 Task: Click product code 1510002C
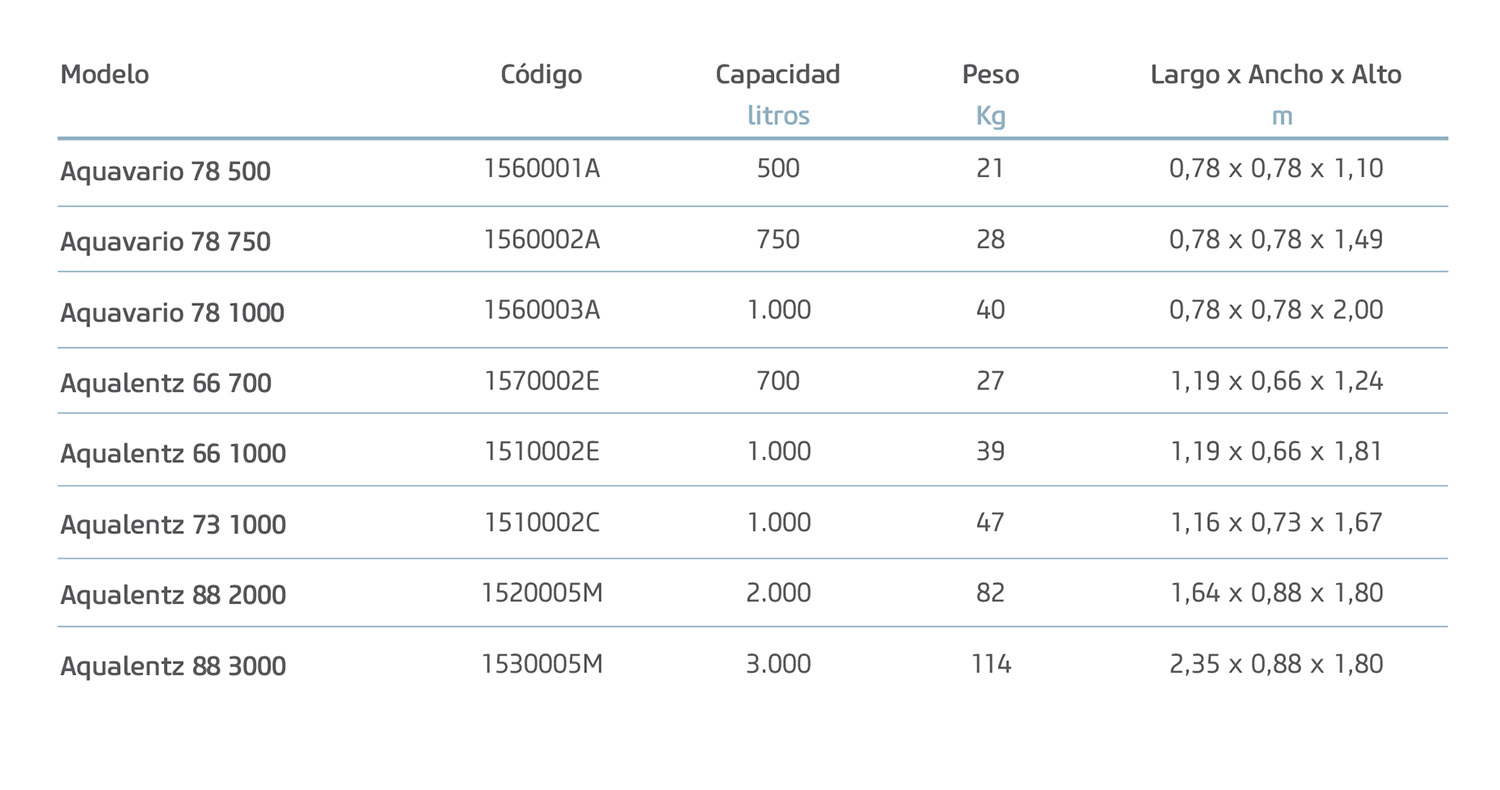click(x=541, y=522)
